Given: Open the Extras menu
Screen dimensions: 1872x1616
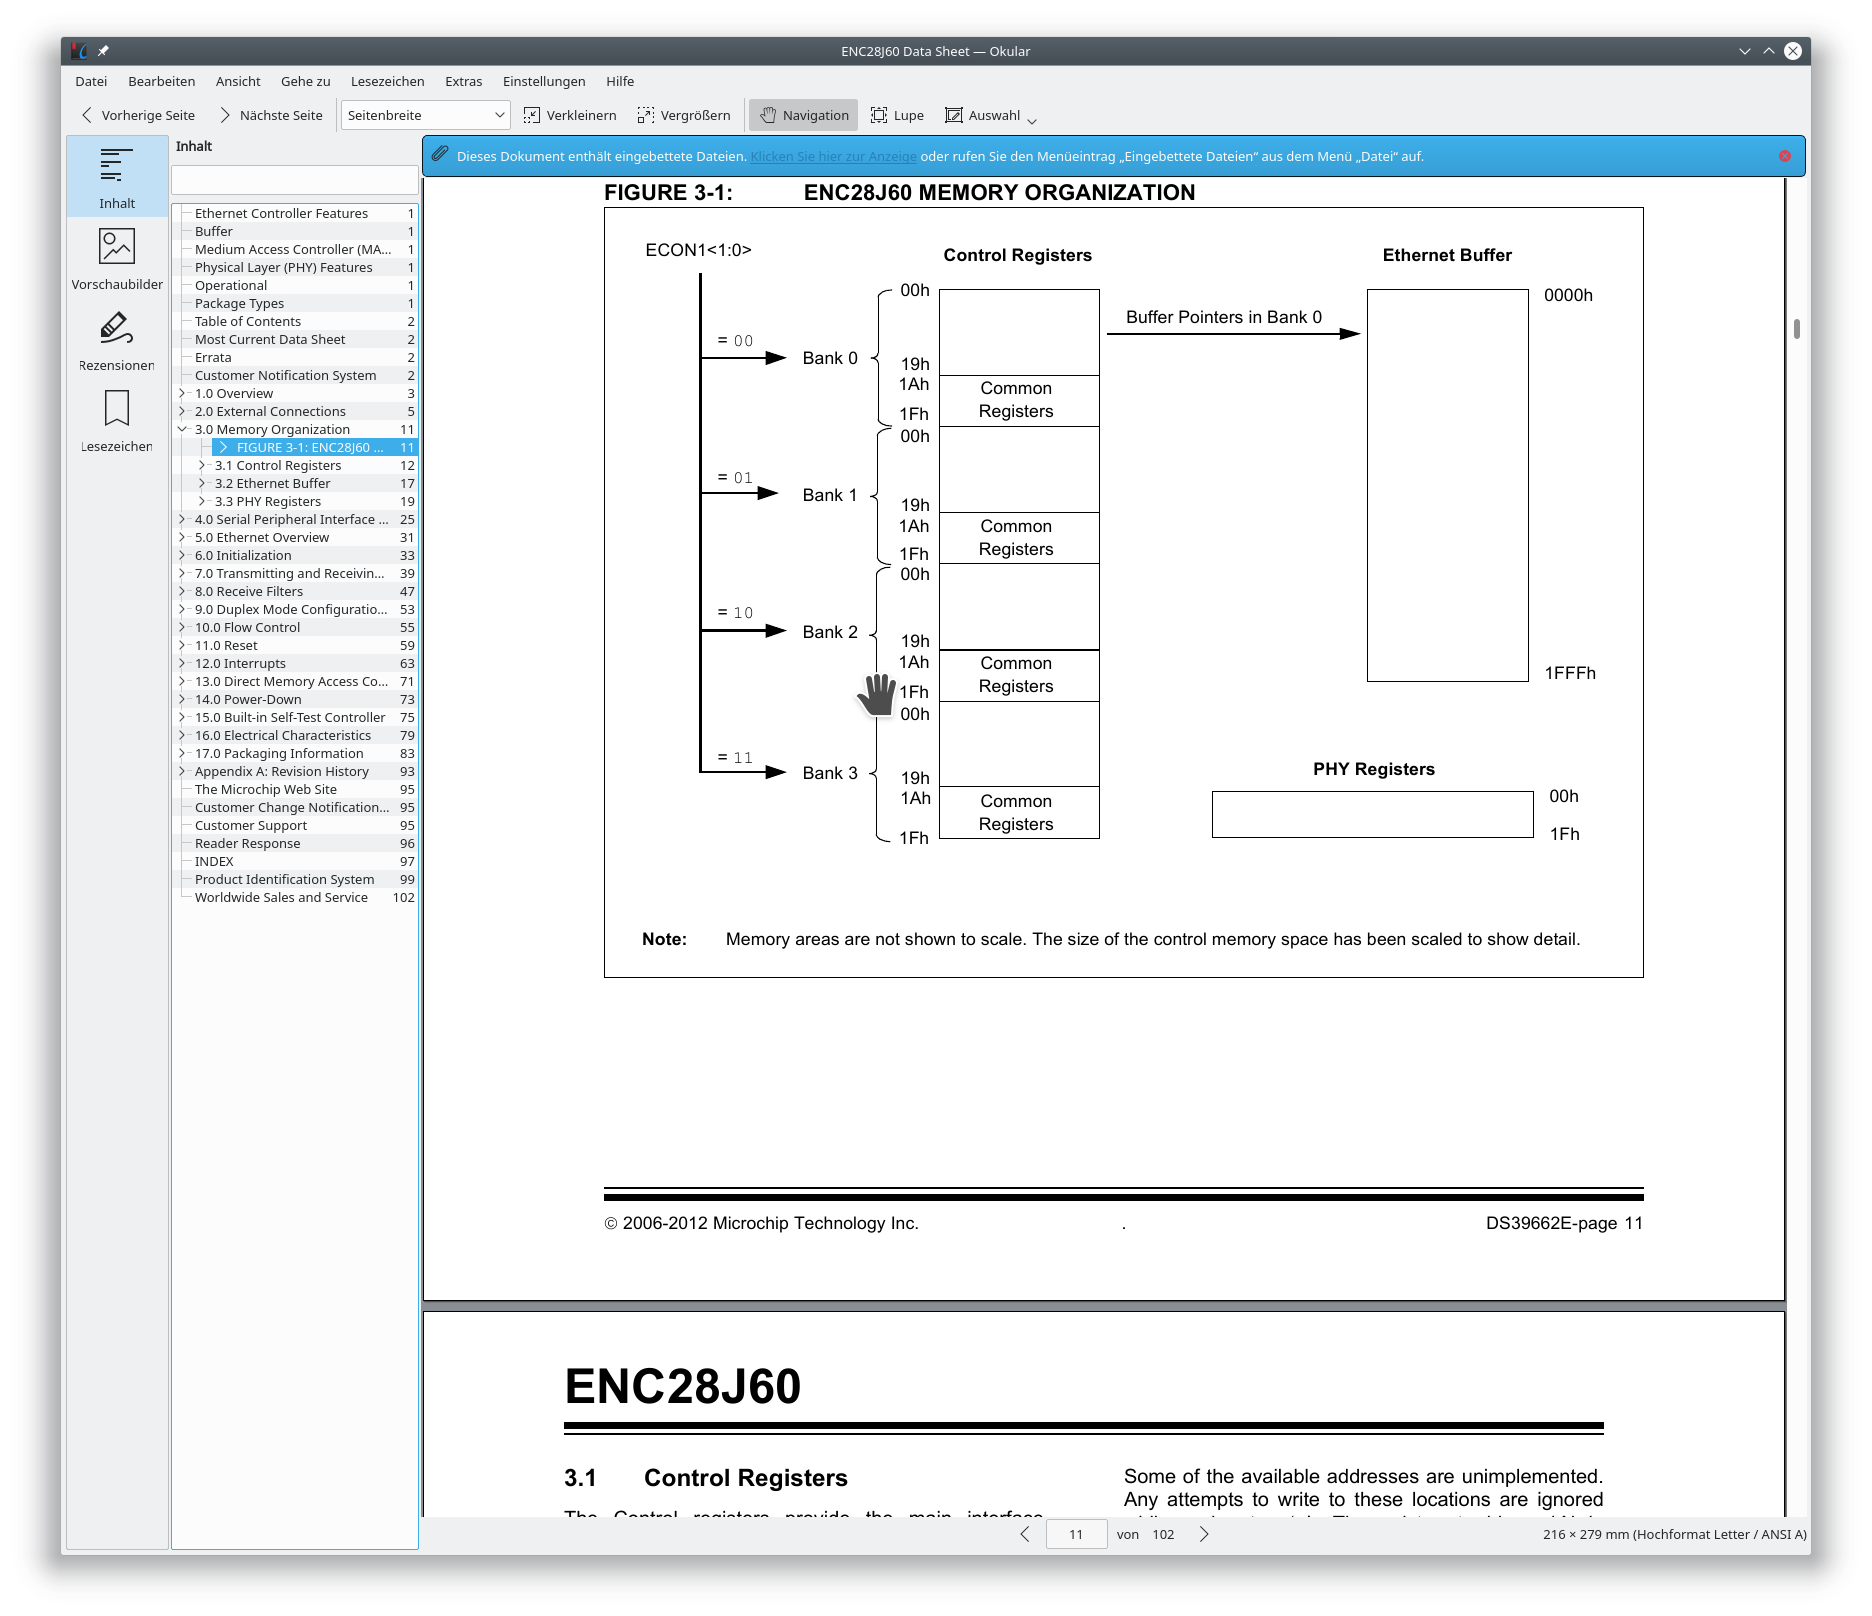Looking at the screenshot, I should 463,81.
